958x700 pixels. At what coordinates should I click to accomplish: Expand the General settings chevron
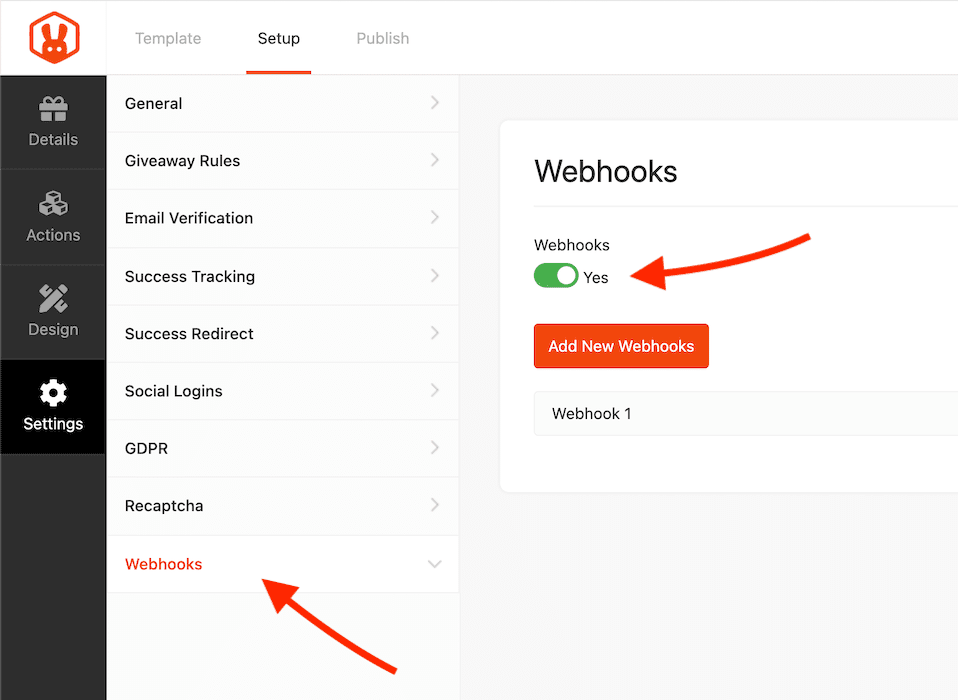click(x=434, y=103)
